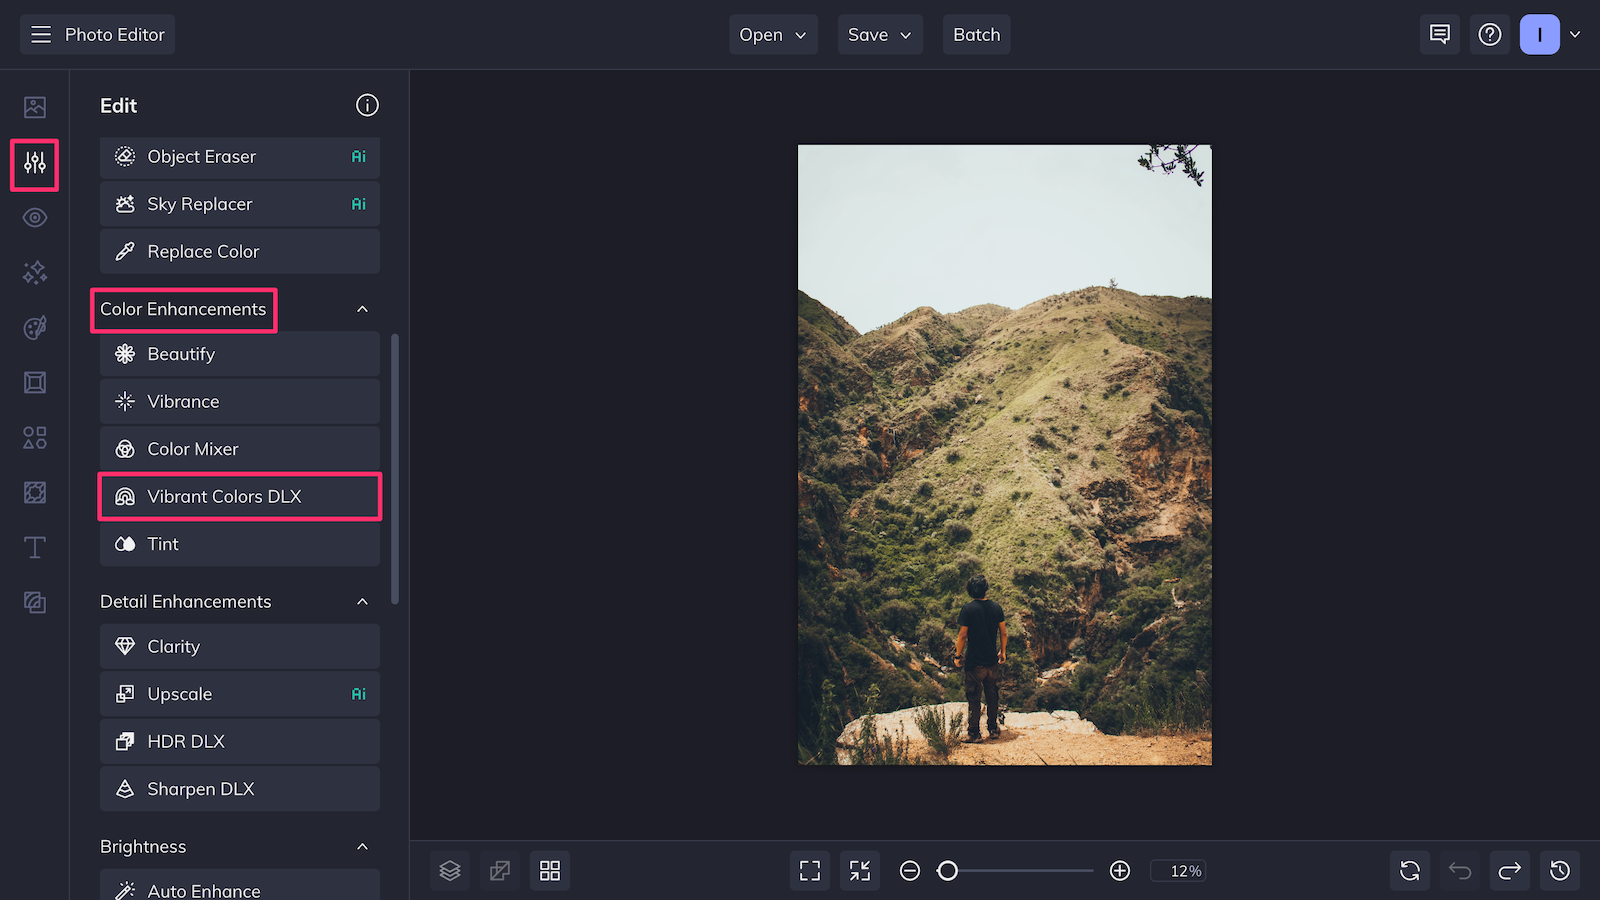1600x900 pixels.
Task: Select the Artsy palette tool
Action: point(34,327)
